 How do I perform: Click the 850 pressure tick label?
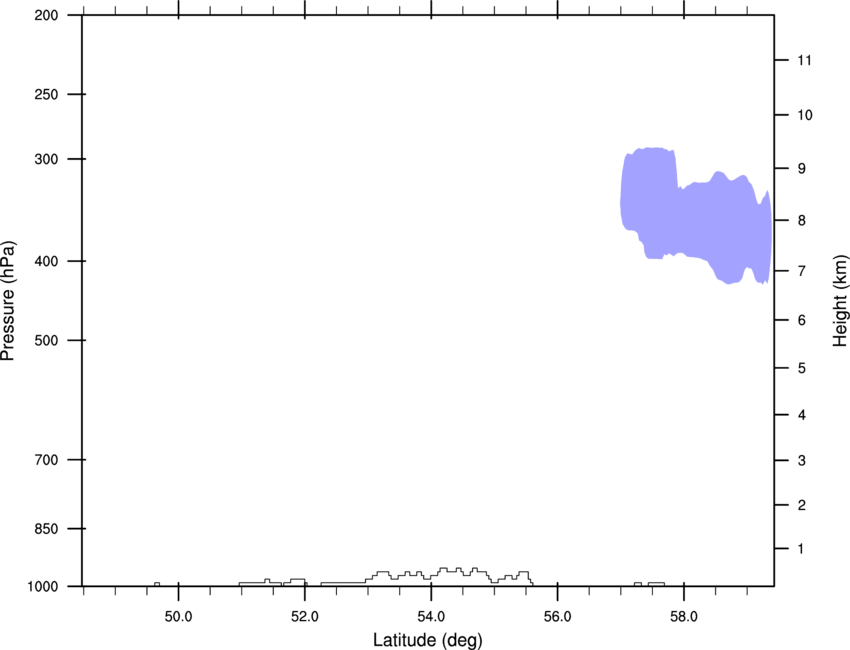click(46, 529)
